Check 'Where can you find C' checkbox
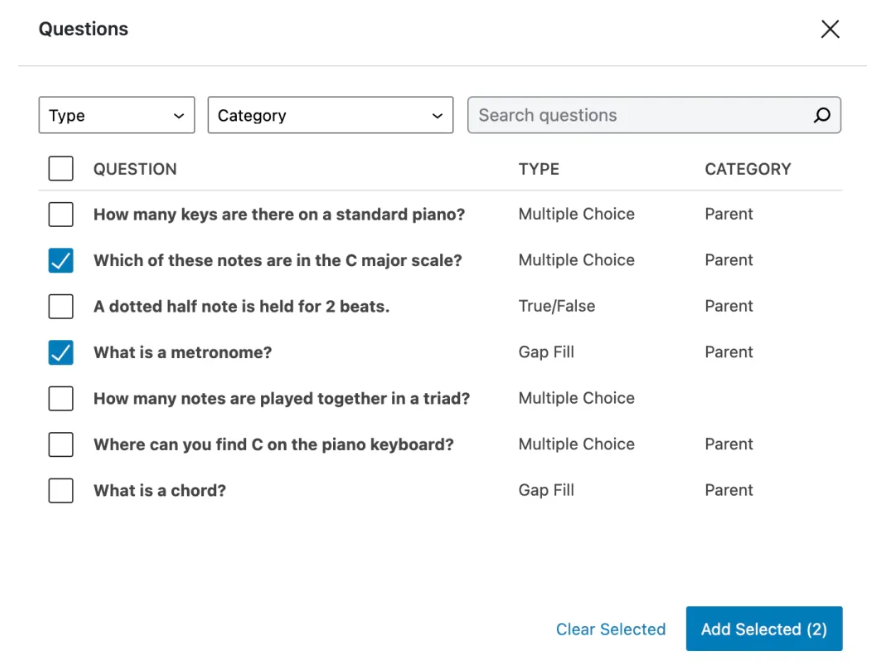877x663 pixels. [x=61, y=444]
